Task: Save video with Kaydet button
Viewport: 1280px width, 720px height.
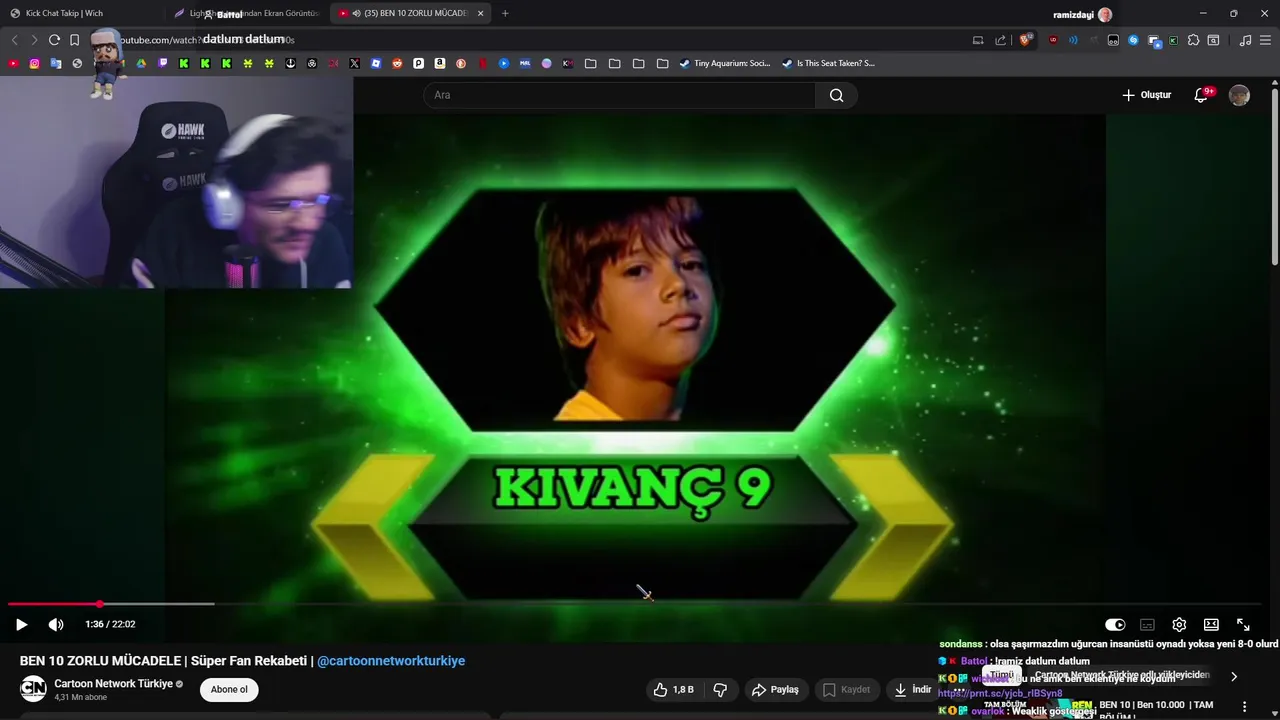Action: pyautogui.click(x=846, y=689)
